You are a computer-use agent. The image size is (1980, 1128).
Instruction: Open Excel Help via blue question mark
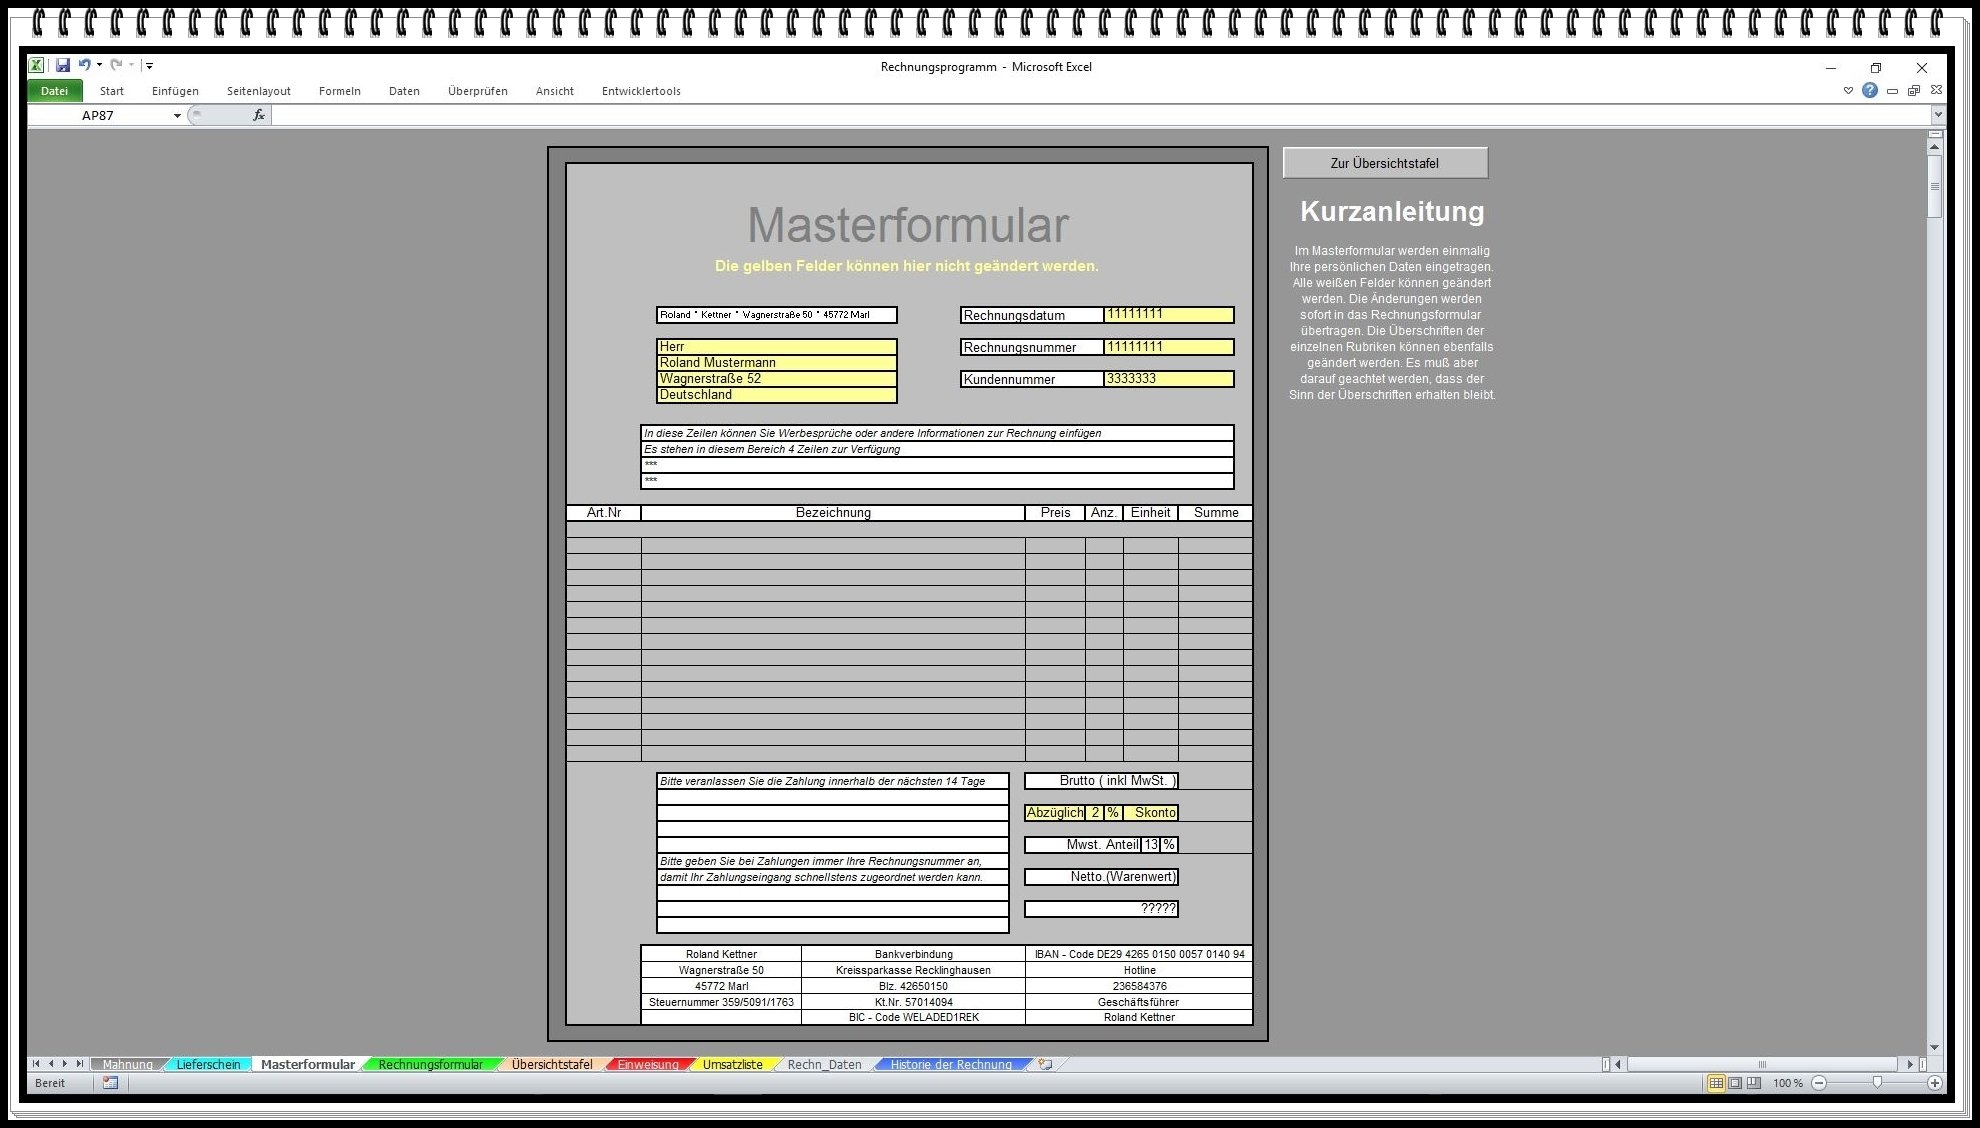pos(1869,90)
